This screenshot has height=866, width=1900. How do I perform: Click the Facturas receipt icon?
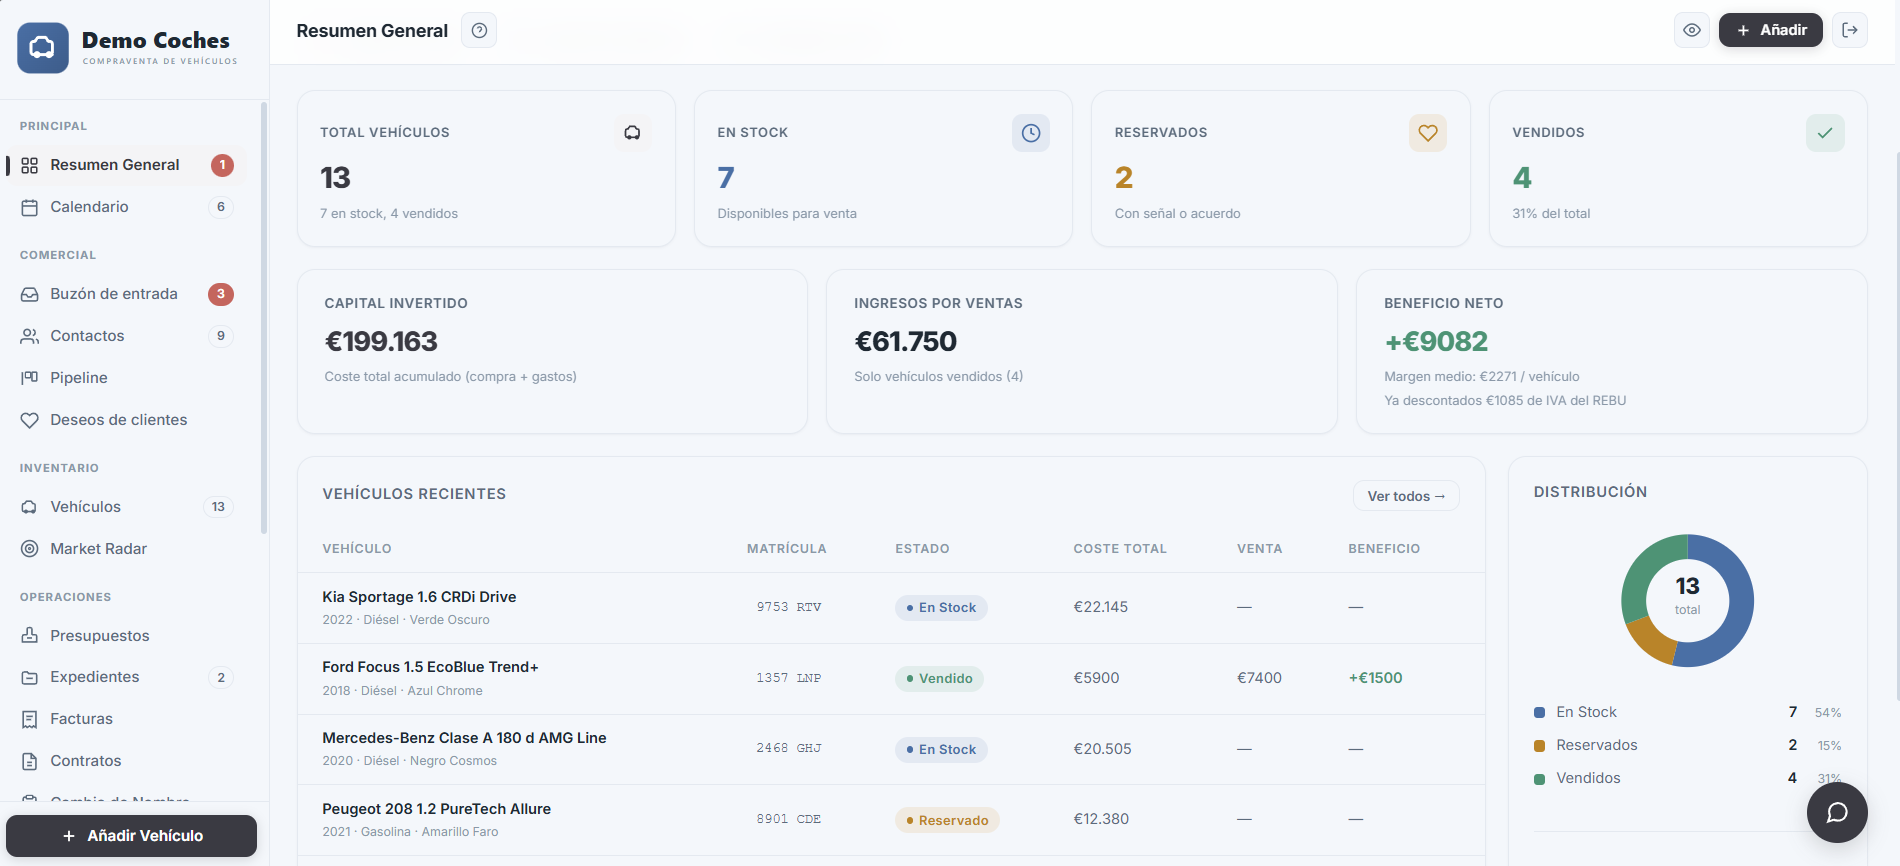pos(30,719)
